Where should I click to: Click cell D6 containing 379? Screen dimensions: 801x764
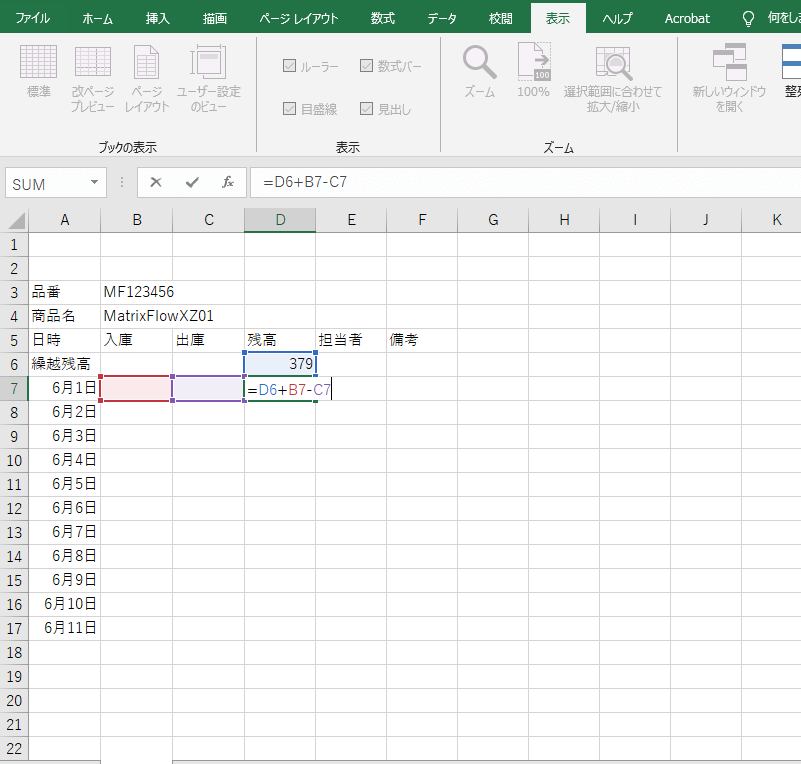pyautogui.click(x=280, y=364)
